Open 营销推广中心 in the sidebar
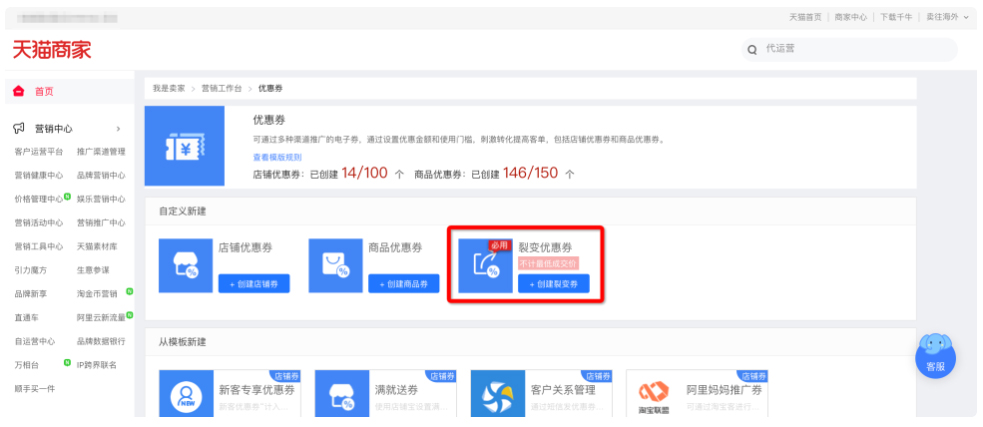 [101, 223]
